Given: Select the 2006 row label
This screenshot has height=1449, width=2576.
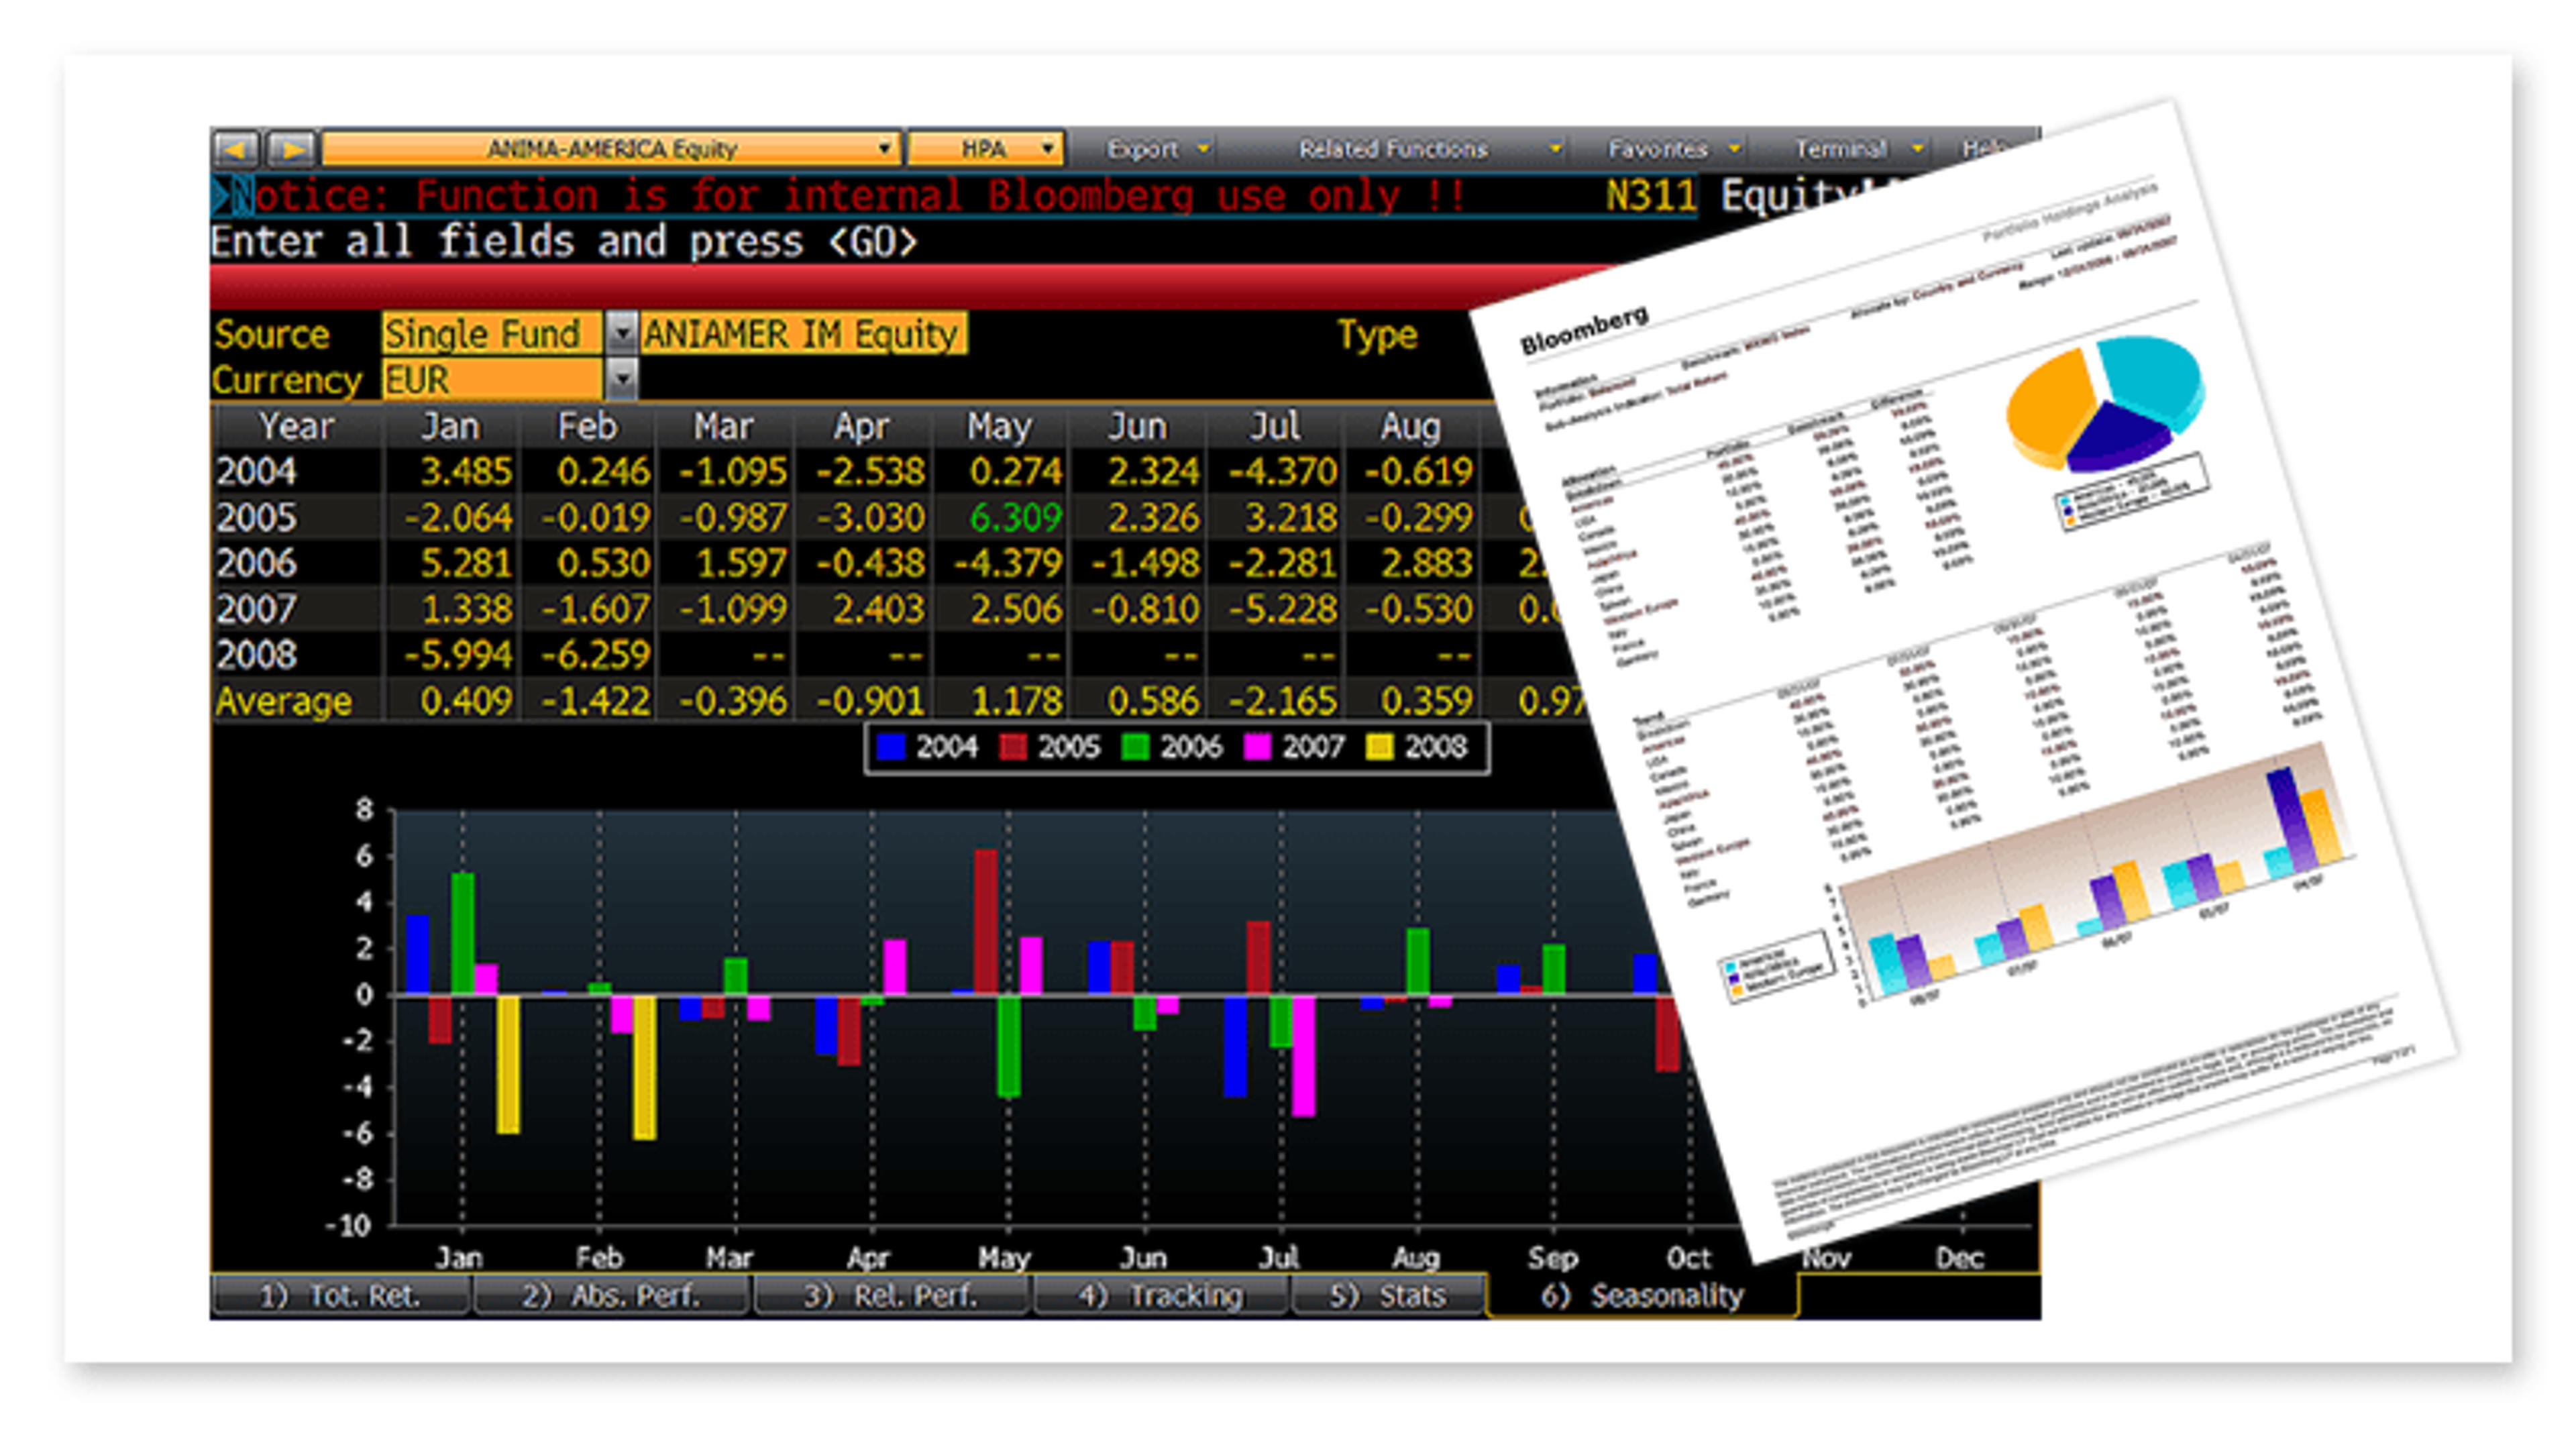Looking at the screenshot, I should pos(256,563).
